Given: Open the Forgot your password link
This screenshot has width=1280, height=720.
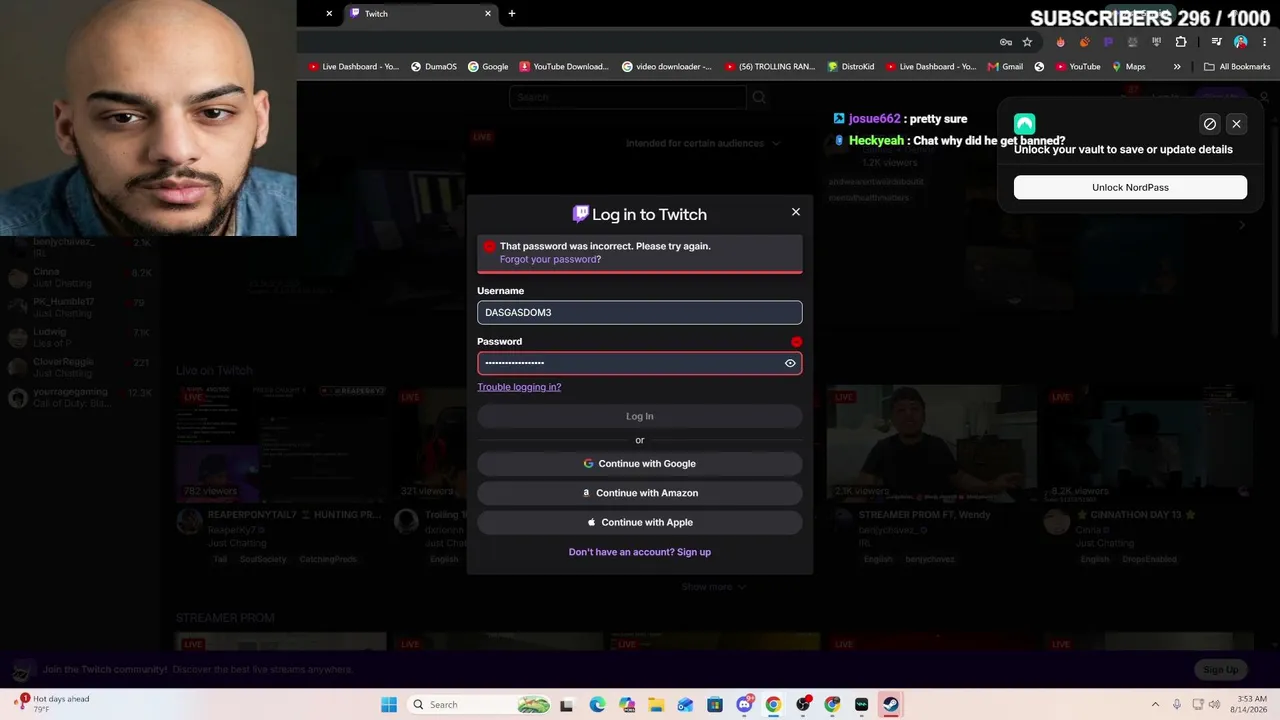Looking at the screenshot, I should point(550,259).
